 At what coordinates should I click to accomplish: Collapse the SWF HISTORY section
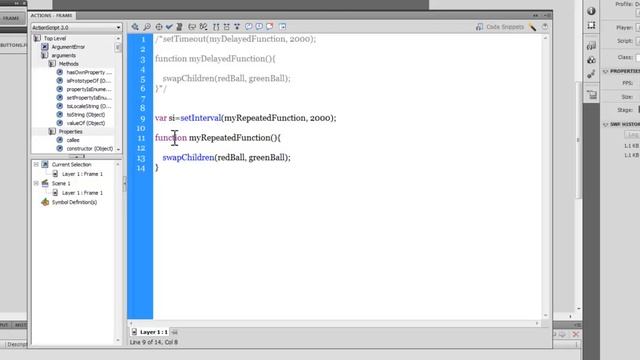click(x=606, y=124)
